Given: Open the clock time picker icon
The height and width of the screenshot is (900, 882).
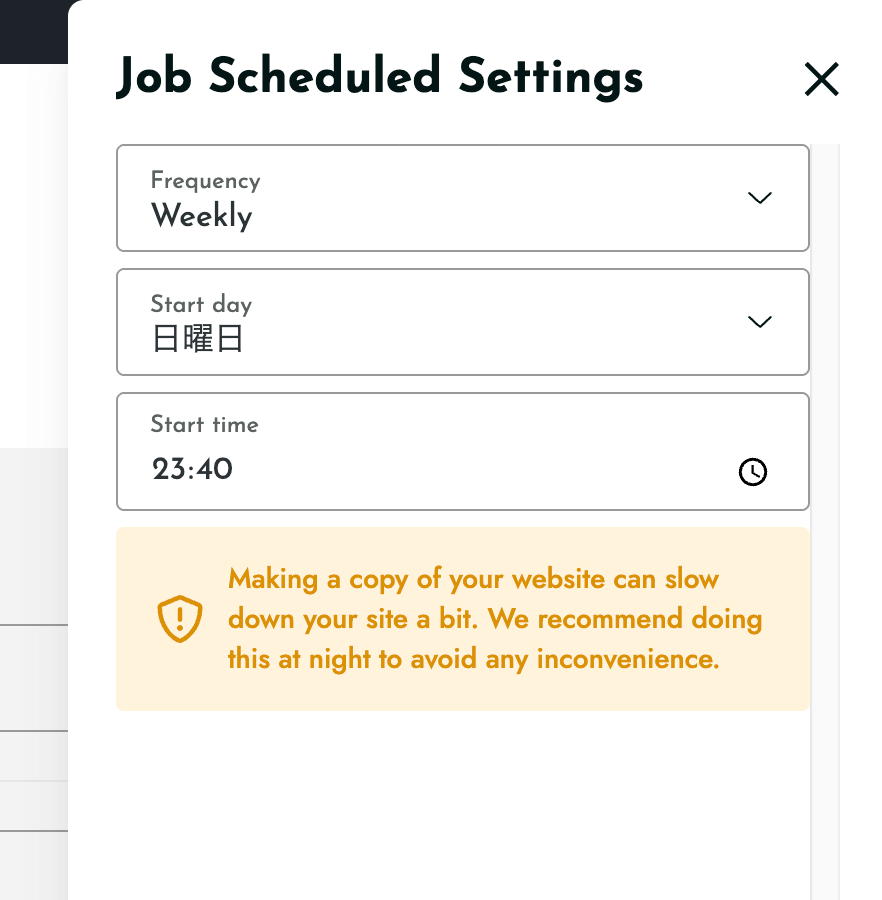Looking at the screenshot, I should (753, 472).
